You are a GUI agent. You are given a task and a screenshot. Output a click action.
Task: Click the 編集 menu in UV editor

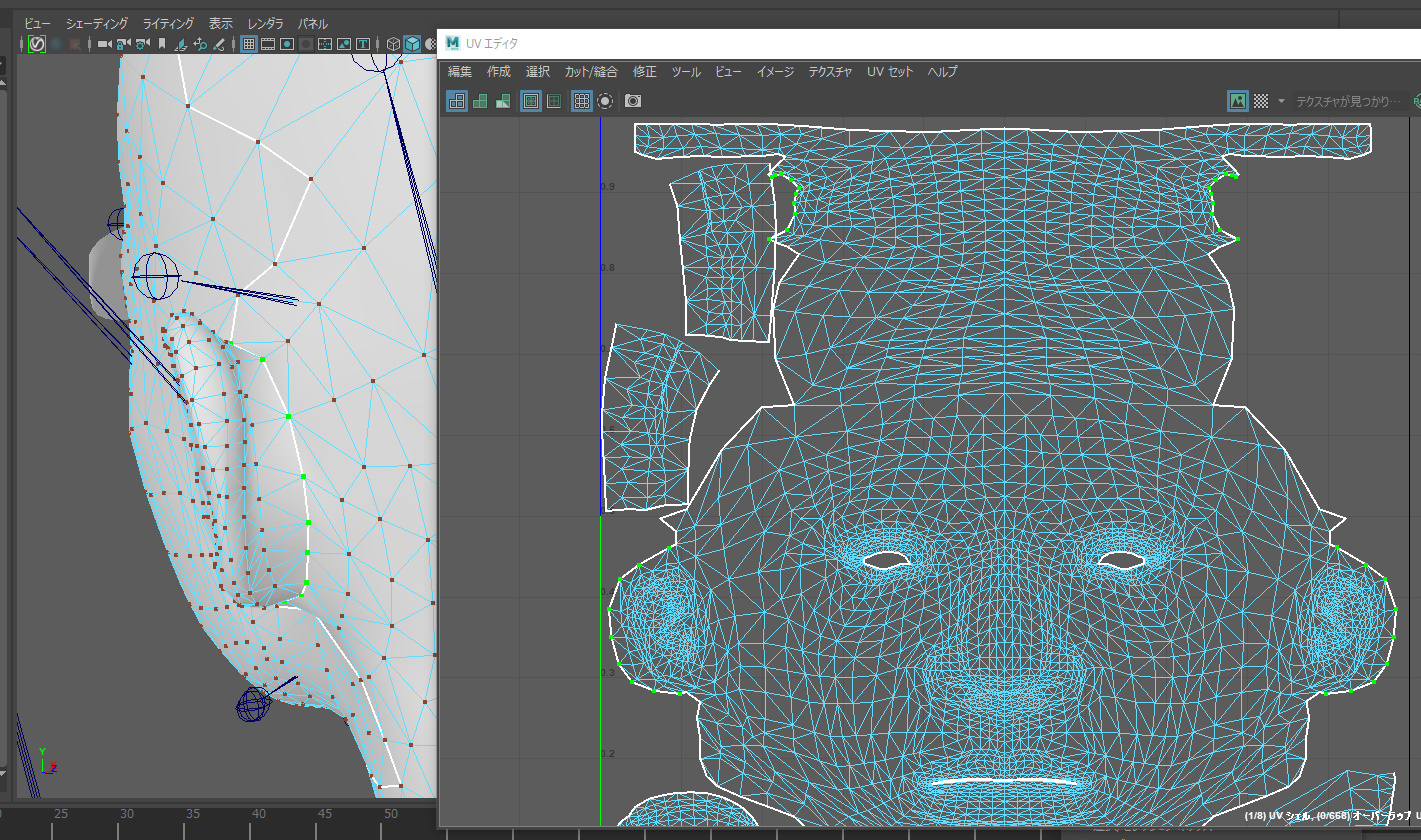pos(460,72)
